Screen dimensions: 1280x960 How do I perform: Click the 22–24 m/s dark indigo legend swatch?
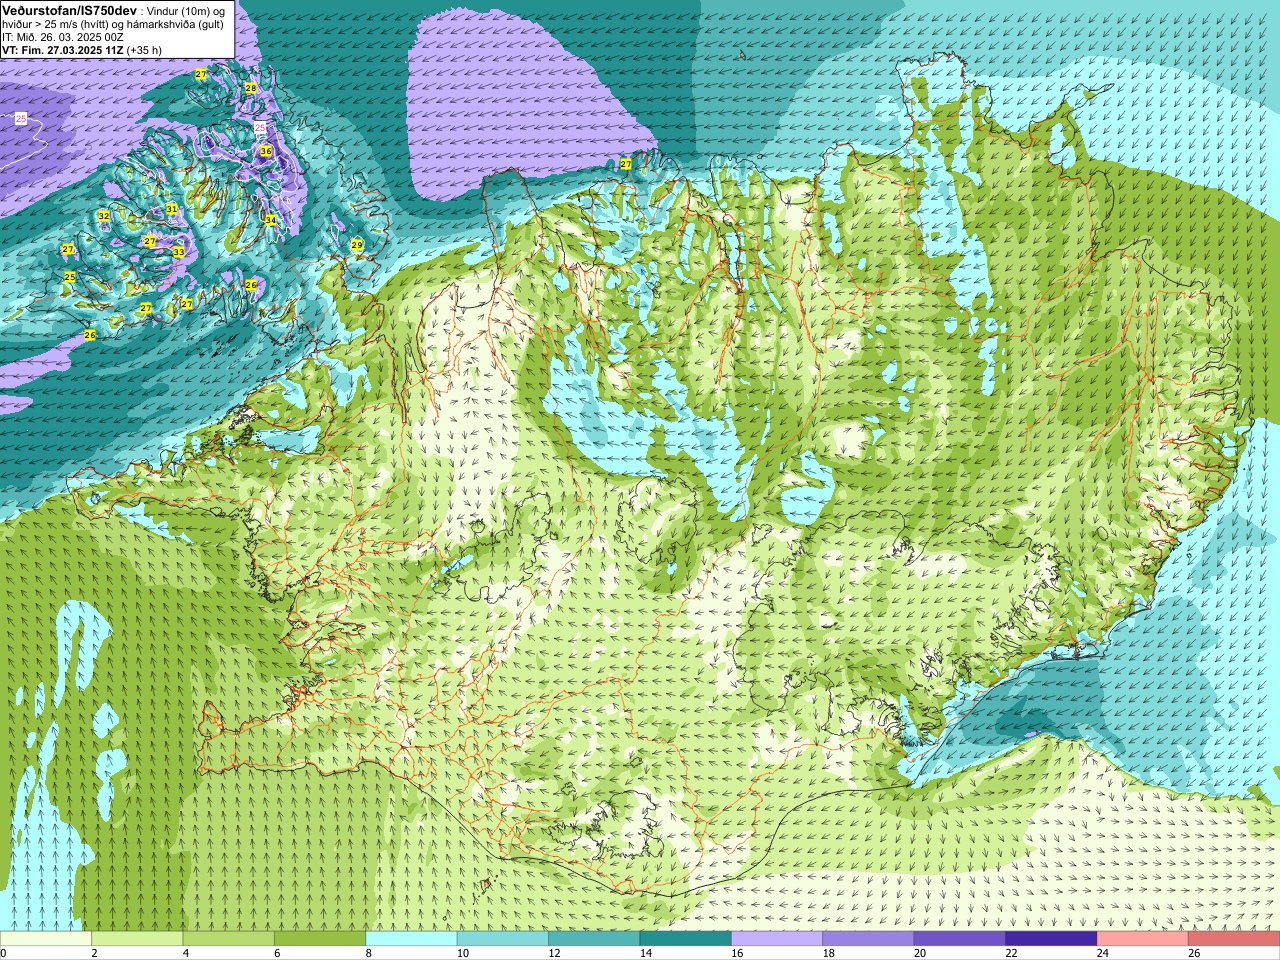pos(1051,939)
